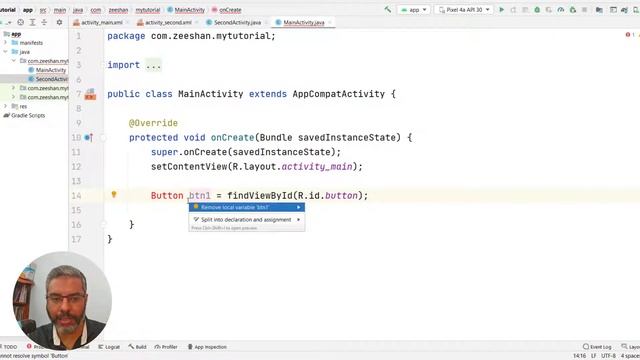The height and width of the screenshot is (360, 640).
Task: Select SecondActivity in project tree
Action: pyautogui.click(x=48, y=79)
